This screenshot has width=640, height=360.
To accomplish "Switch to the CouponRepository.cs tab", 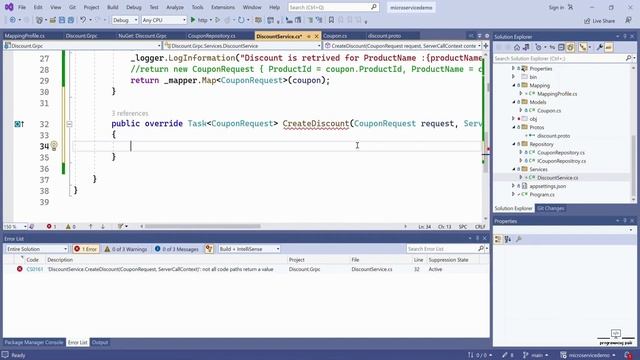I will click(211, 36).
